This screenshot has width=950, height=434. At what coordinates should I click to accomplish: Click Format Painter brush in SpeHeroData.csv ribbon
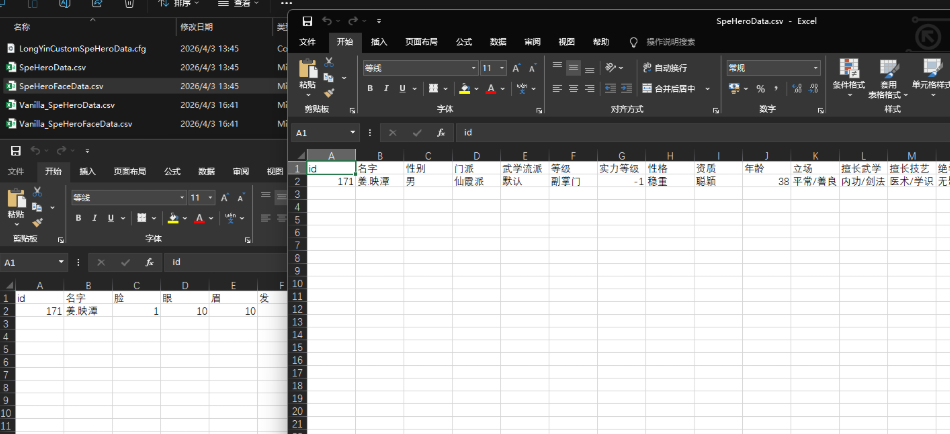[329, 92]
